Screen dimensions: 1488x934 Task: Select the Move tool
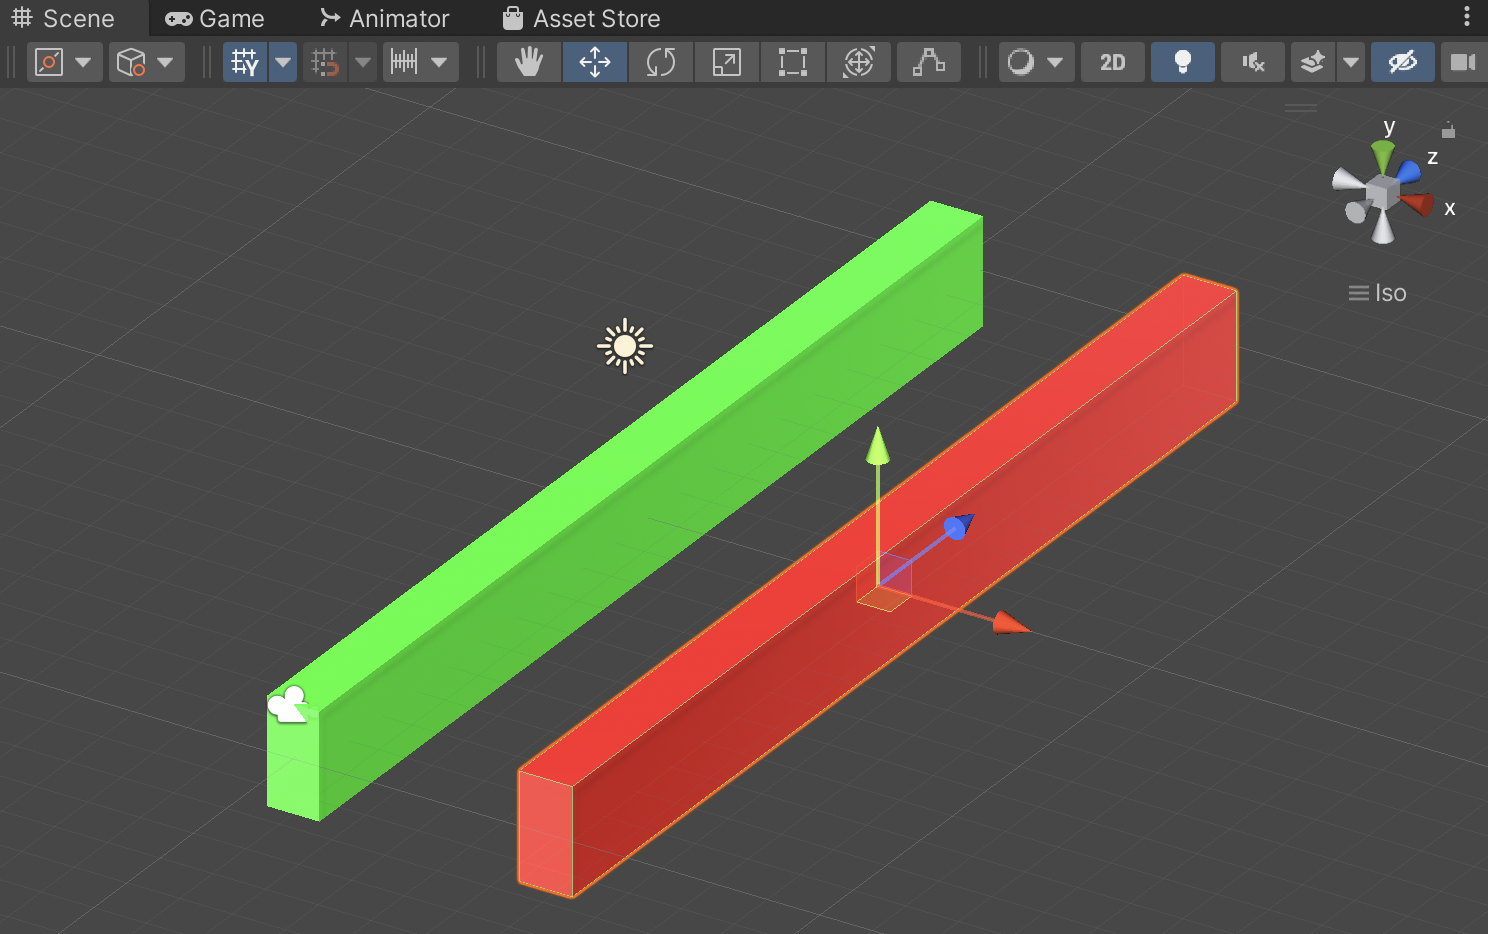(595, 62)
